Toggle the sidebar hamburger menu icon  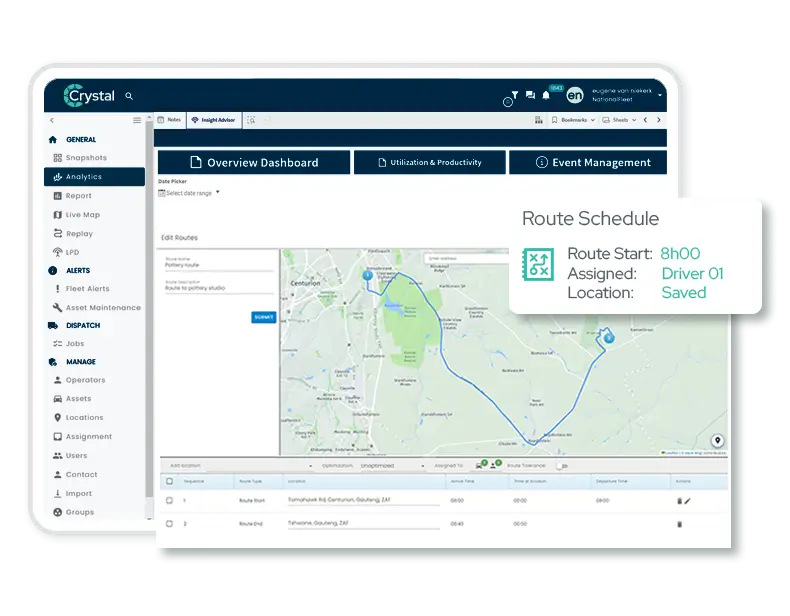point(137,120)
